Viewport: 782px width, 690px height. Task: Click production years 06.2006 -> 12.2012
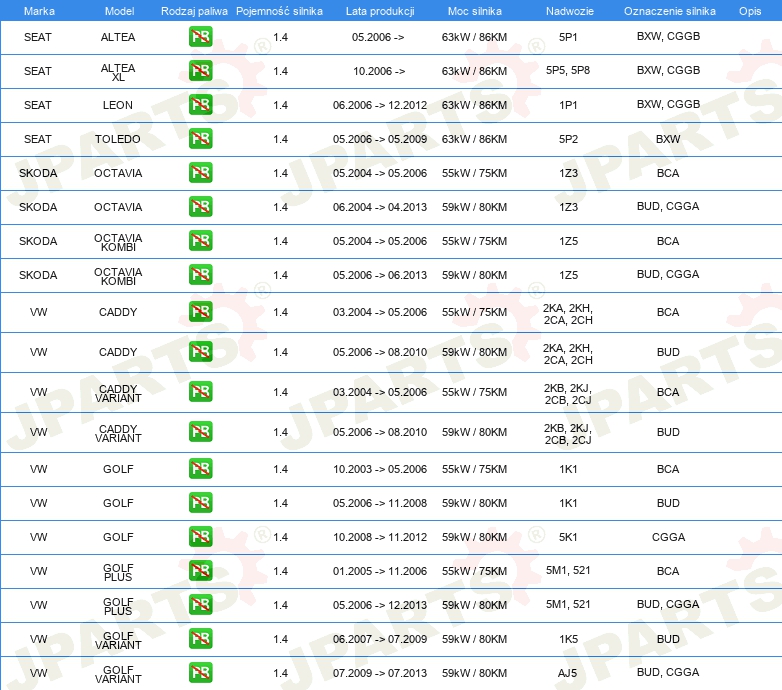pyautogui.click(x=380, y=105)
